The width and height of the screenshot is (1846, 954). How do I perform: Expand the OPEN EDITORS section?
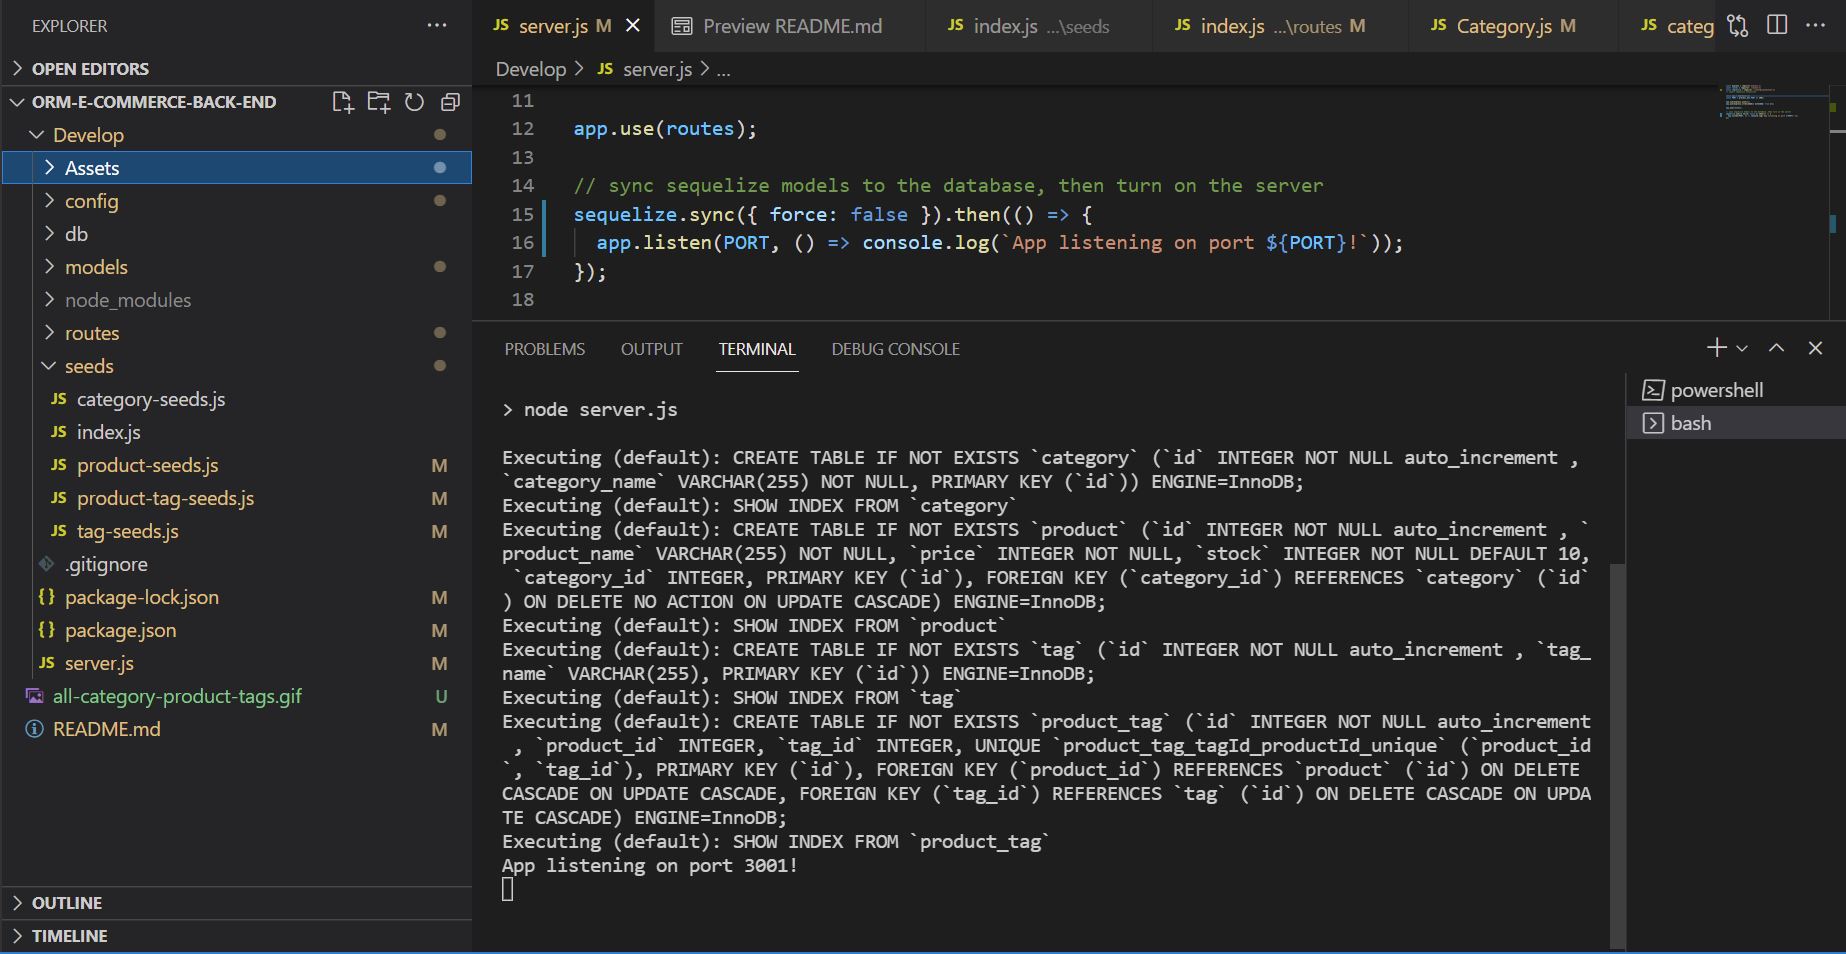(x=90, y=69)
